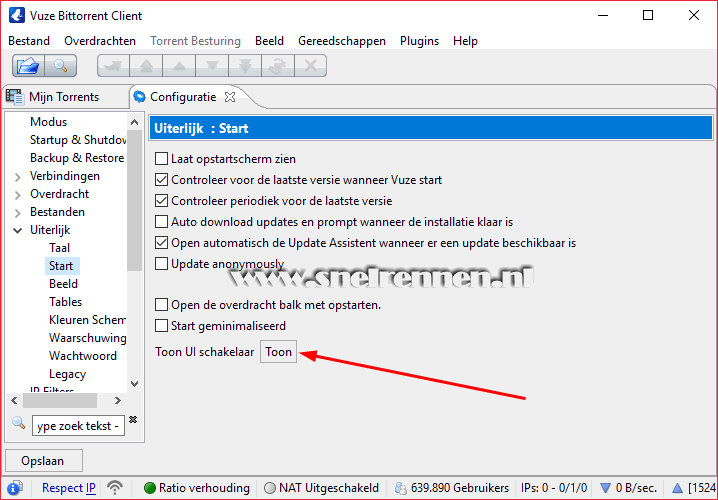
Task: Select Legacy in the settings tree
Action: tap(67, 374)
